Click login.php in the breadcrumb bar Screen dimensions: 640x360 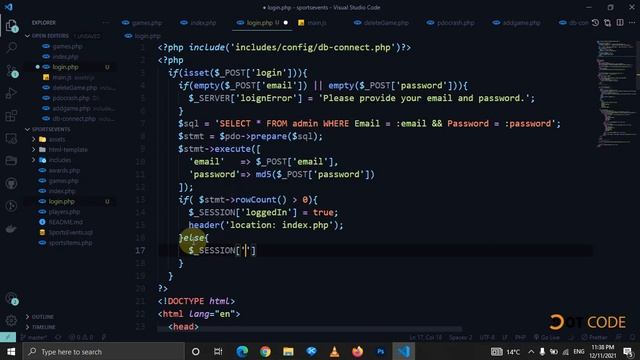143,36
